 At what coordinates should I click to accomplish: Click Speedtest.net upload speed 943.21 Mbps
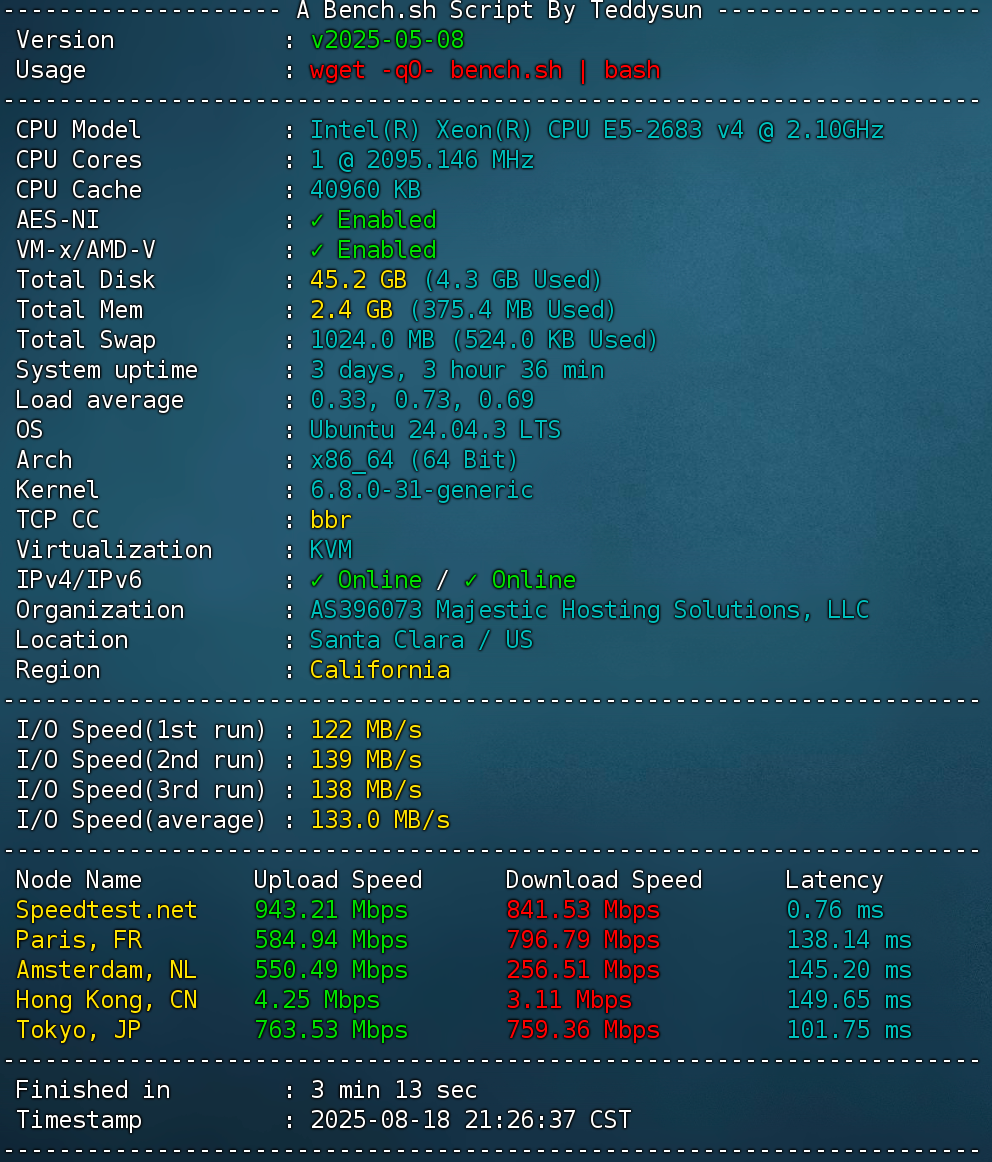331,910
